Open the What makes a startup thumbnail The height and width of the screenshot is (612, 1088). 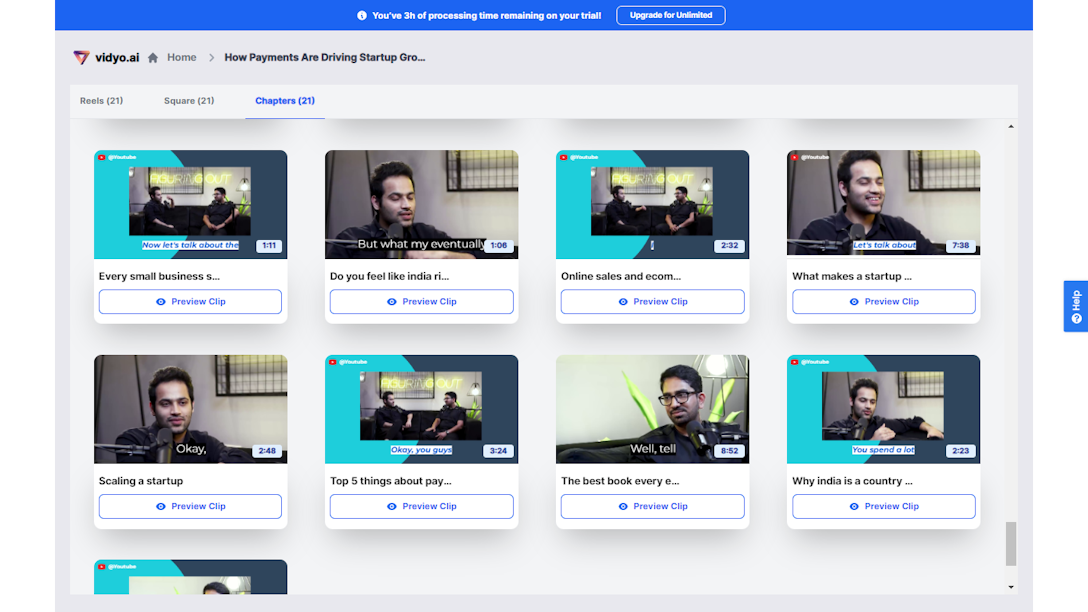(883, 203)
